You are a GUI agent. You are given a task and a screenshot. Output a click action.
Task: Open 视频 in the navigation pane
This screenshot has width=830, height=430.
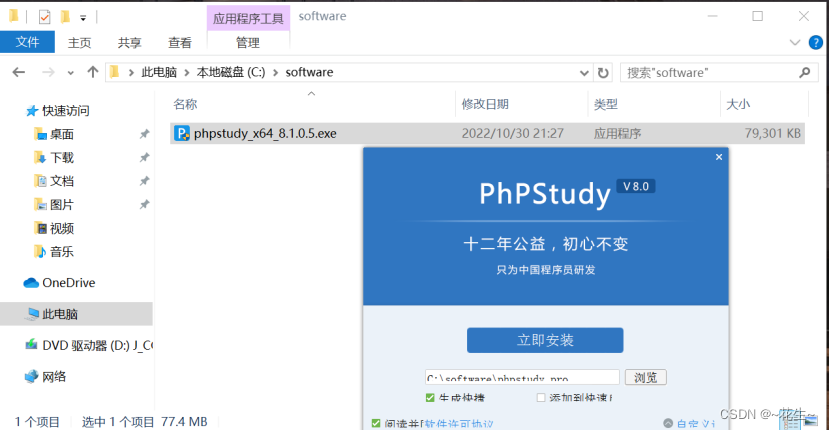61,228
